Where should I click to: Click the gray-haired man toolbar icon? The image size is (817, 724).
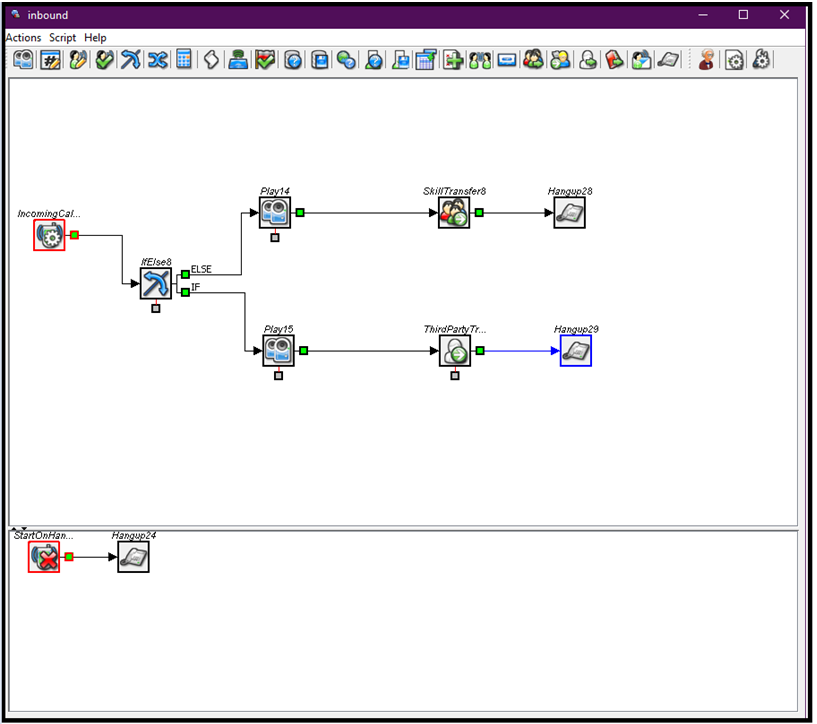point(707,60)
